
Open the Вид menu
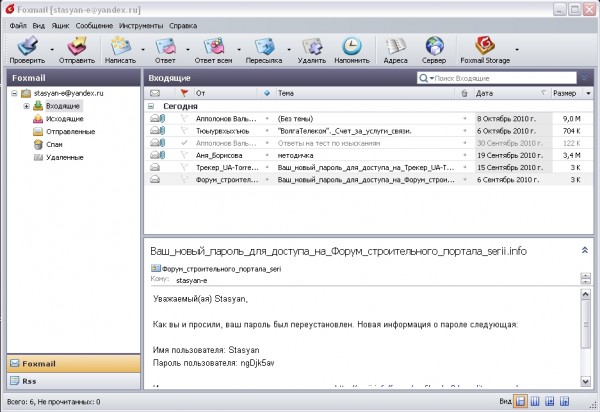[39, 26]
